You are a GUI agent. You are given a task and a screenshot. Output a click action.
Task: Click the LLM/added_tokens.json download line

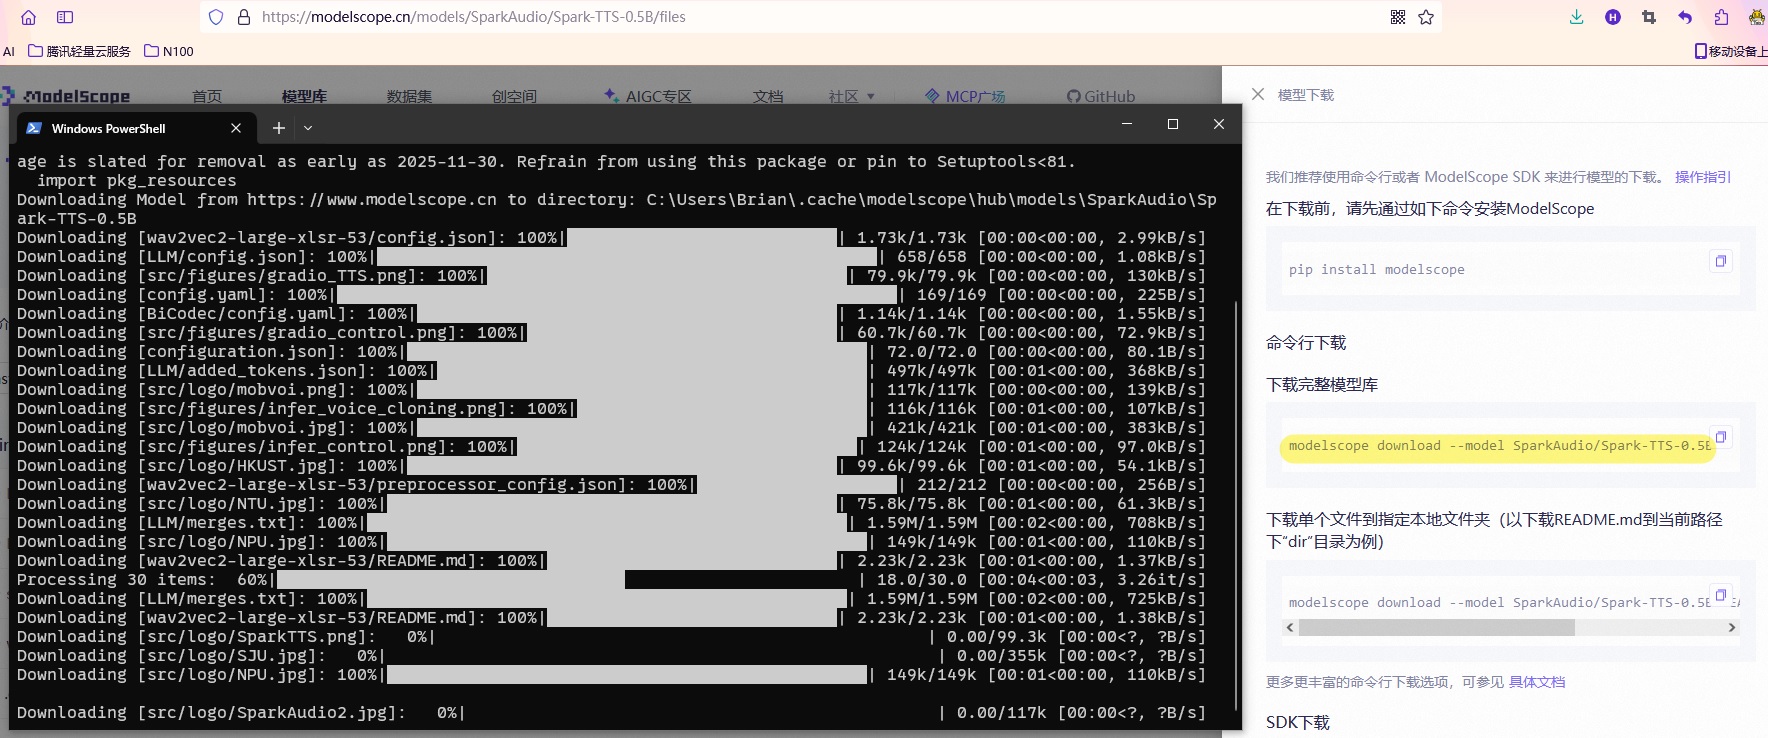[x=611, y=371]
